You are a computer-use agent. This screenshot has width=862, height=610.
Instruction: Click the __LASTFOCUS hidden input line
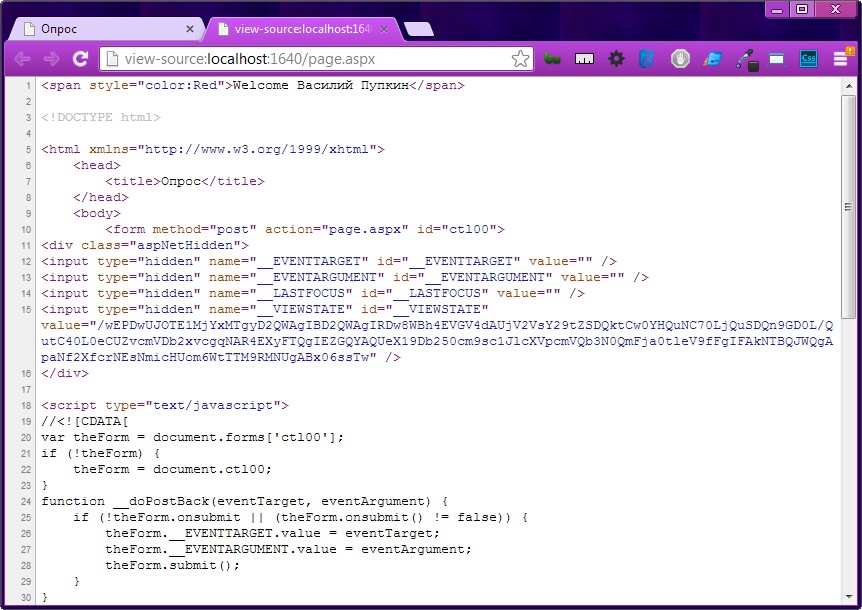[312, 293]
